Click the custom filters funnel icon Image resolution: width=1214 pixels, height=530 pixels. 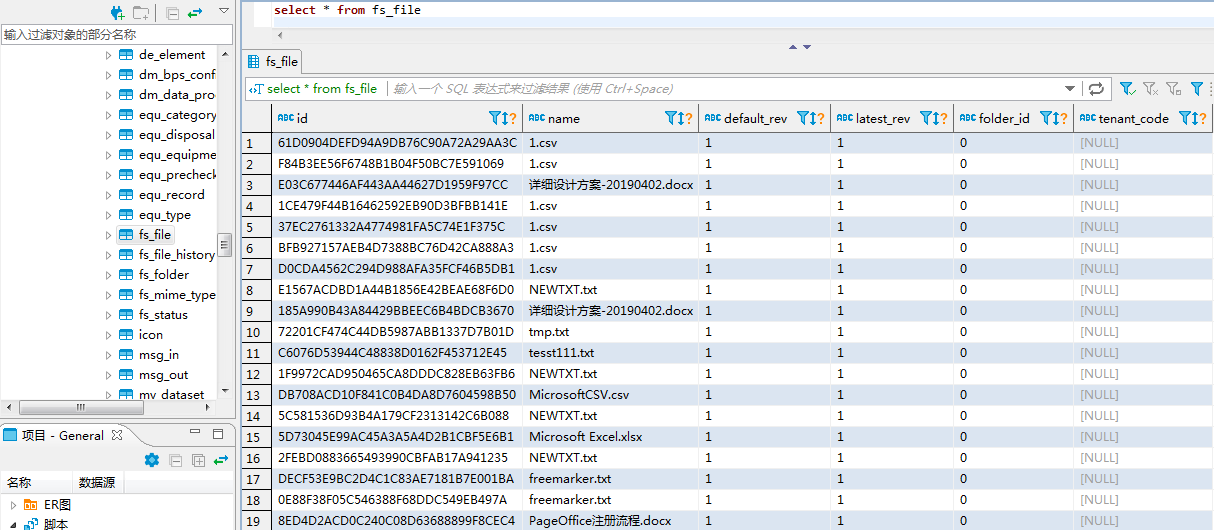[x=1197, y=89]
